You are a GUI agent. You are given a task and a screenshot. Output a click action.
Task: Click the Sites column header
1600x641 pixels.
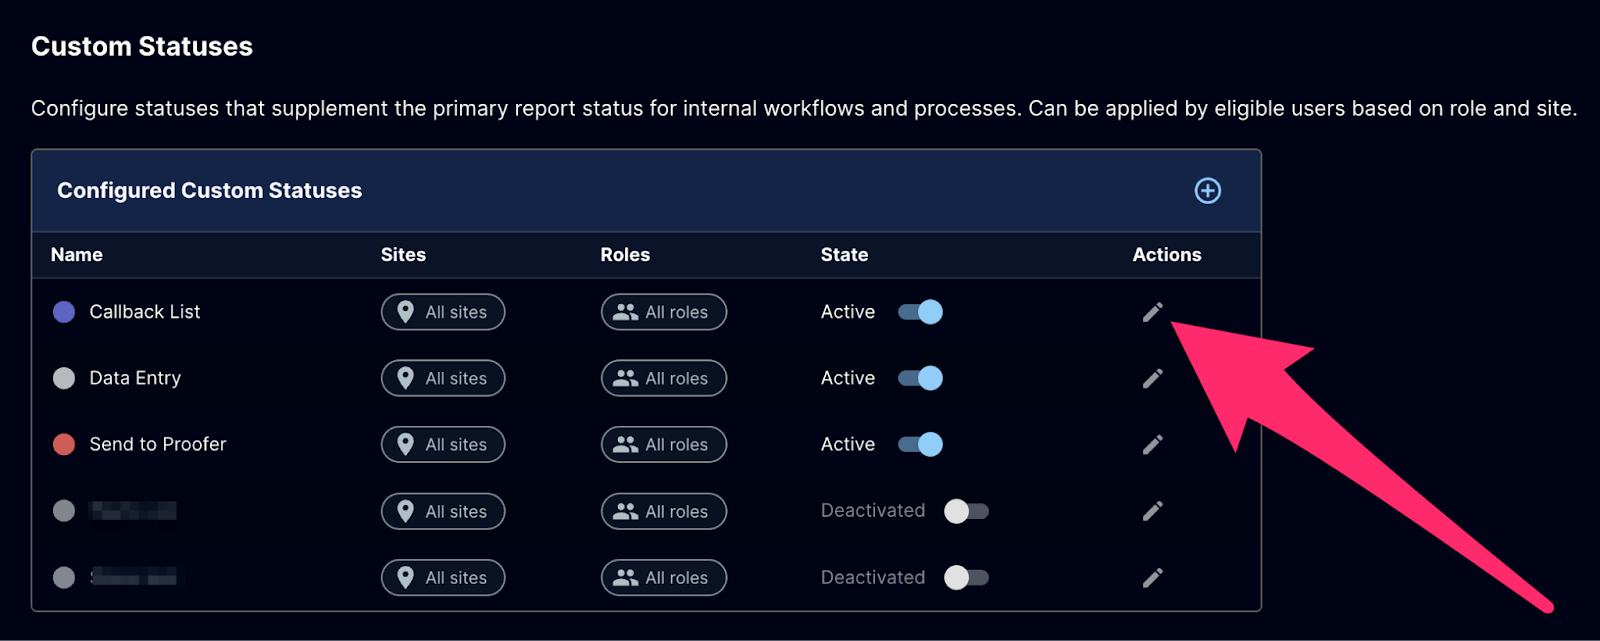pyautogui.click(x=403, y=255)
